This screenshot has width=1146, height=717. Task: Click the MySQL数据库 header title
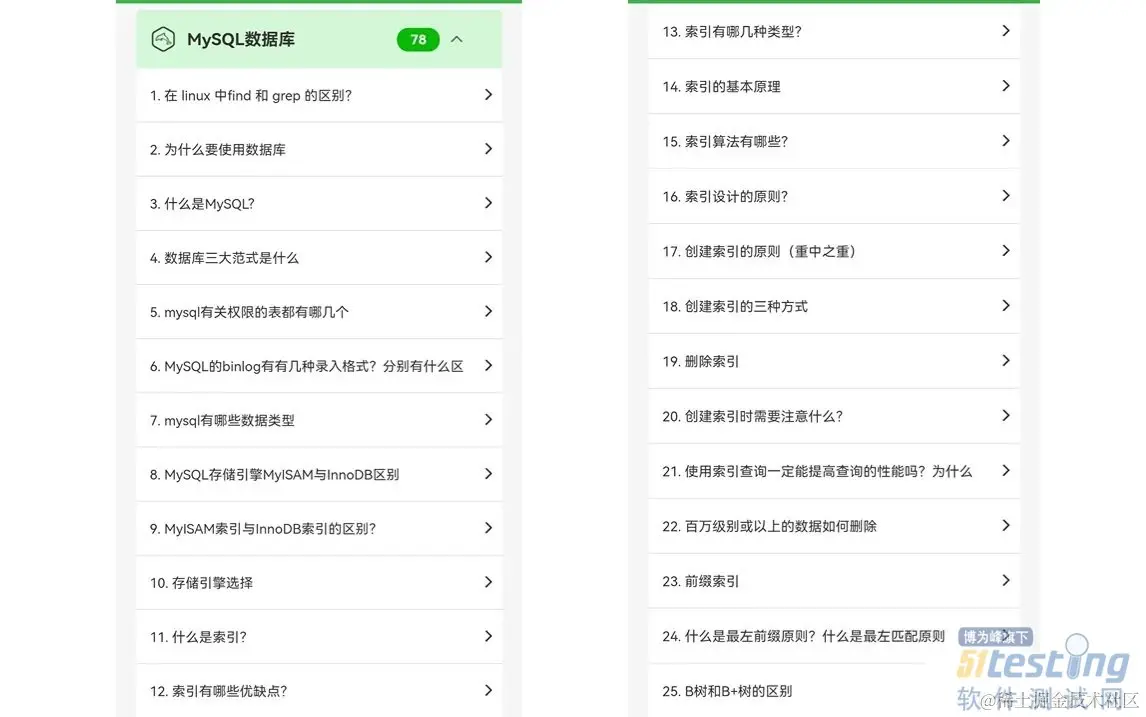(240, 39)
